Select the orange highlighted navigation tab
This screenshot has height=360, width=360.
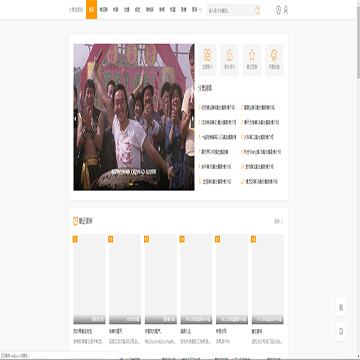click(91, 10)
